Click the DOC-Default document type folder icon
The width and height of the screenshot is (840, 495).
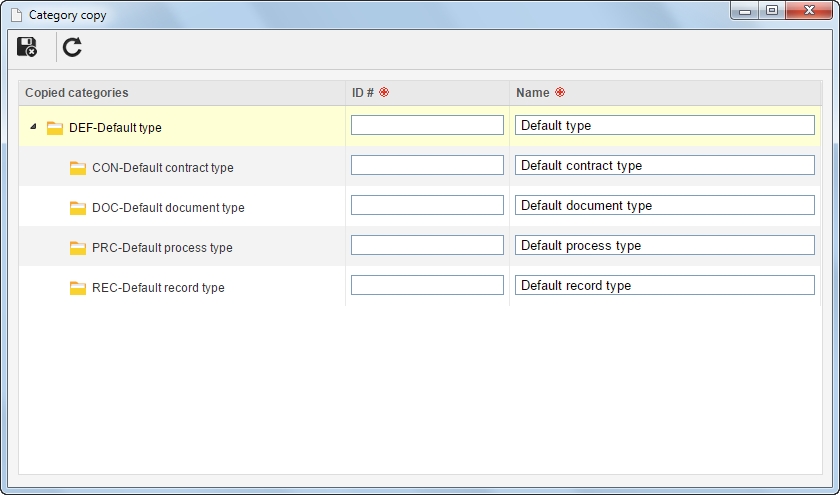(x=78, y=208)
